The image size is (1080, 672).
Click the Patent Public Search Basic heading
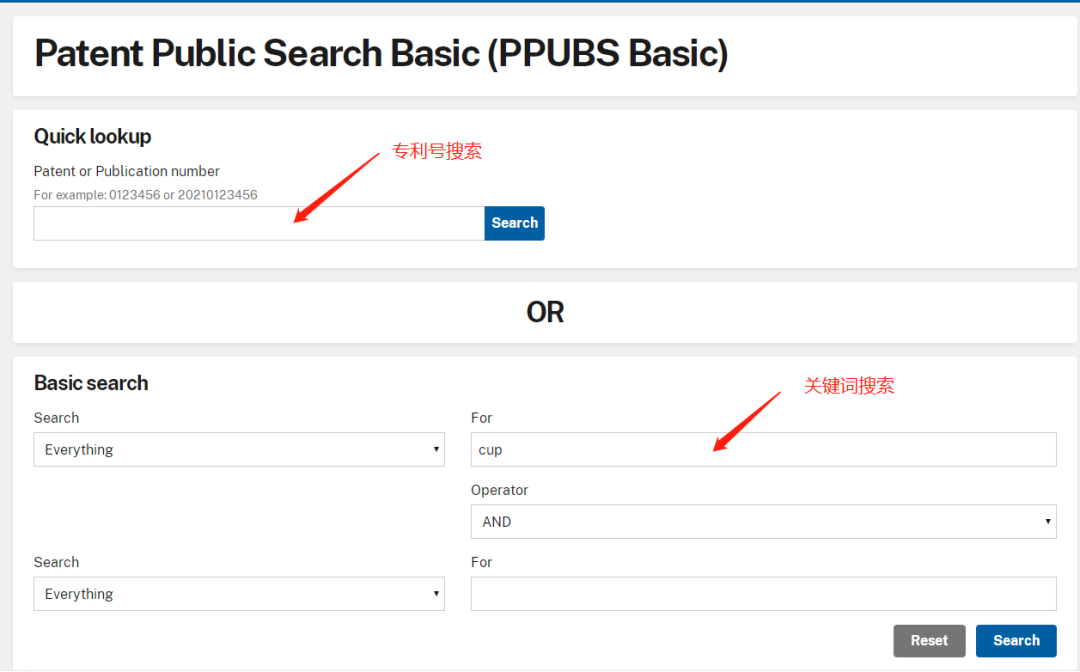click(x=381, y=54)
